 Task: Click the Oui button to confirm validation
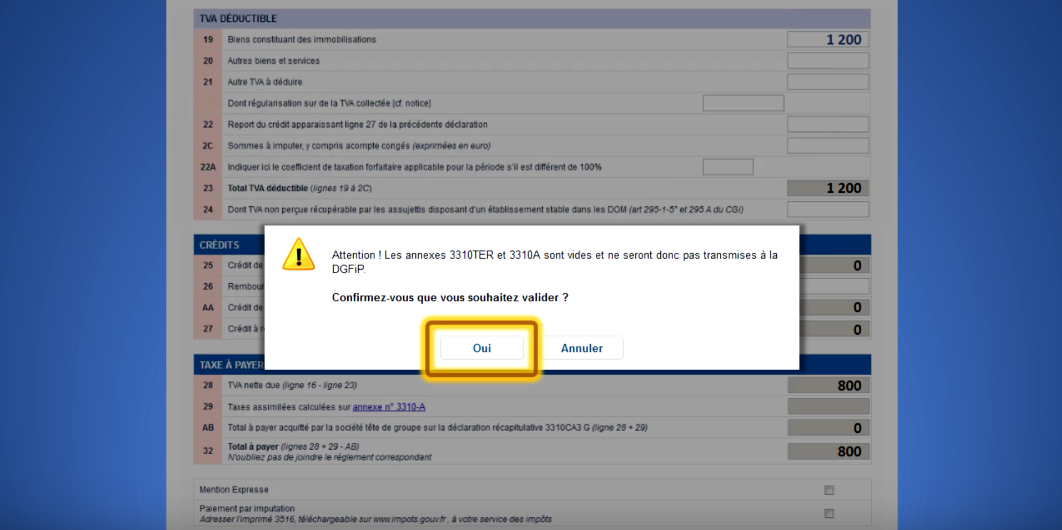(x=481, y=348)
